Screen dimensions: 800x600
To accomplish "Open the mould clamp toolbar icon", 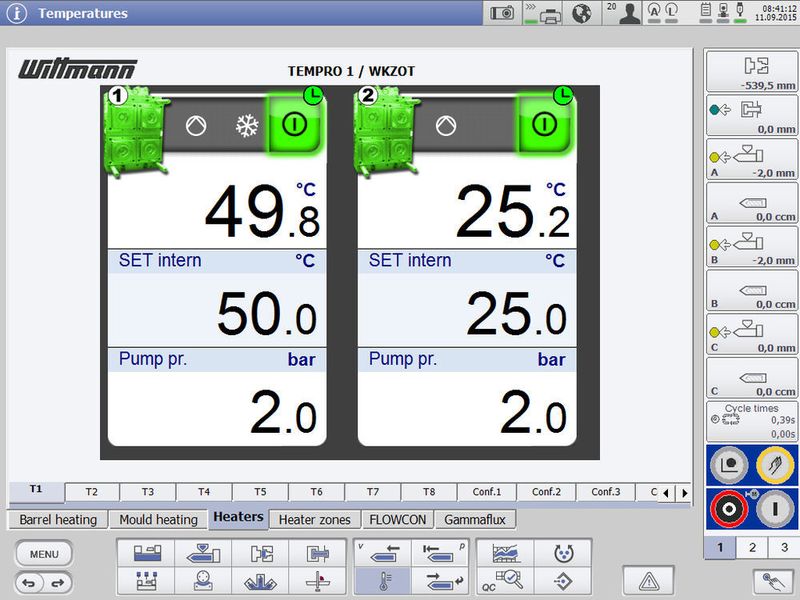I will (x=261, y=553).
